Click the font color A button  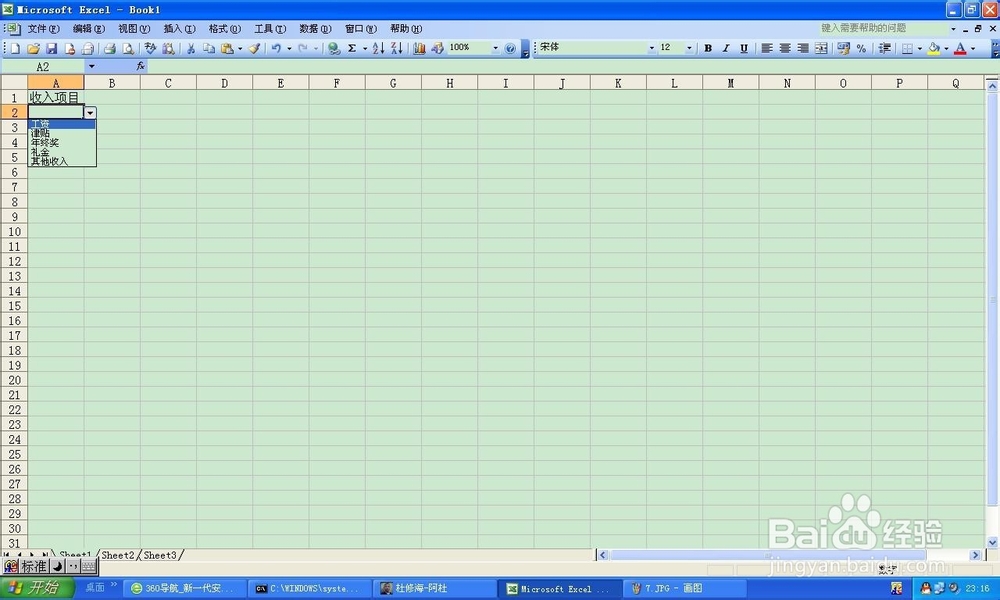[960, 48]
